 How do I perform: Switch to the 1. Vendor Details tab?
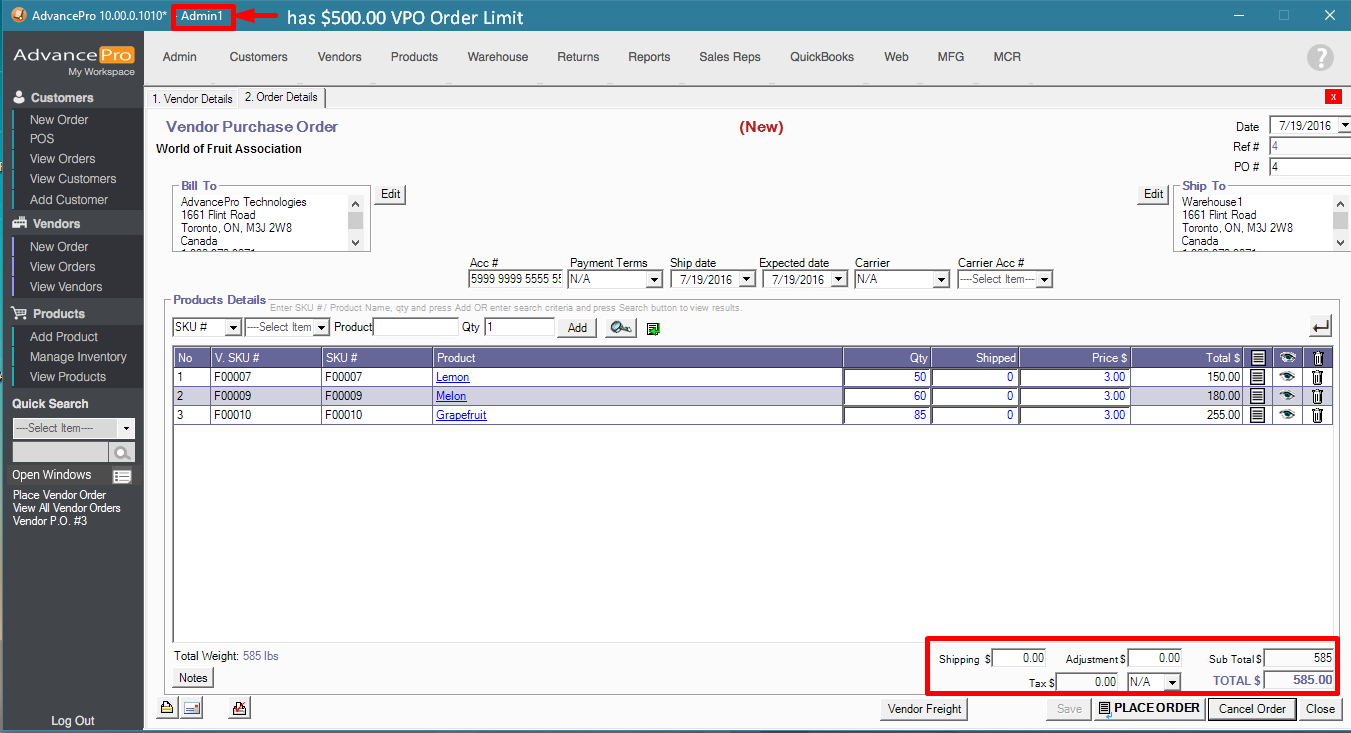point(192,98)
